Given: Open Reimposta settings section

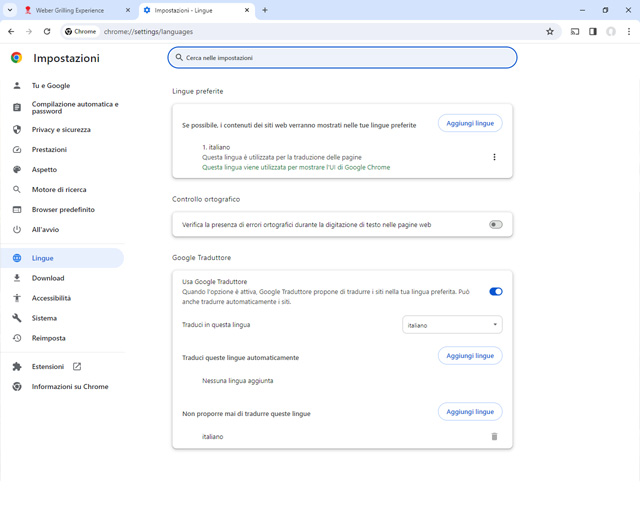Looking at the screenshot, I should coord(62,338).
